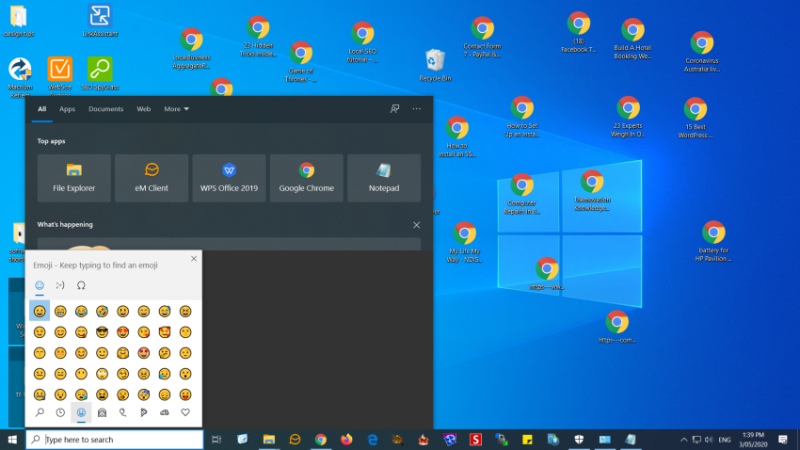Select smiley faces and animals category
Viewport: 800px width, 450px height.
tap(81, 412)
